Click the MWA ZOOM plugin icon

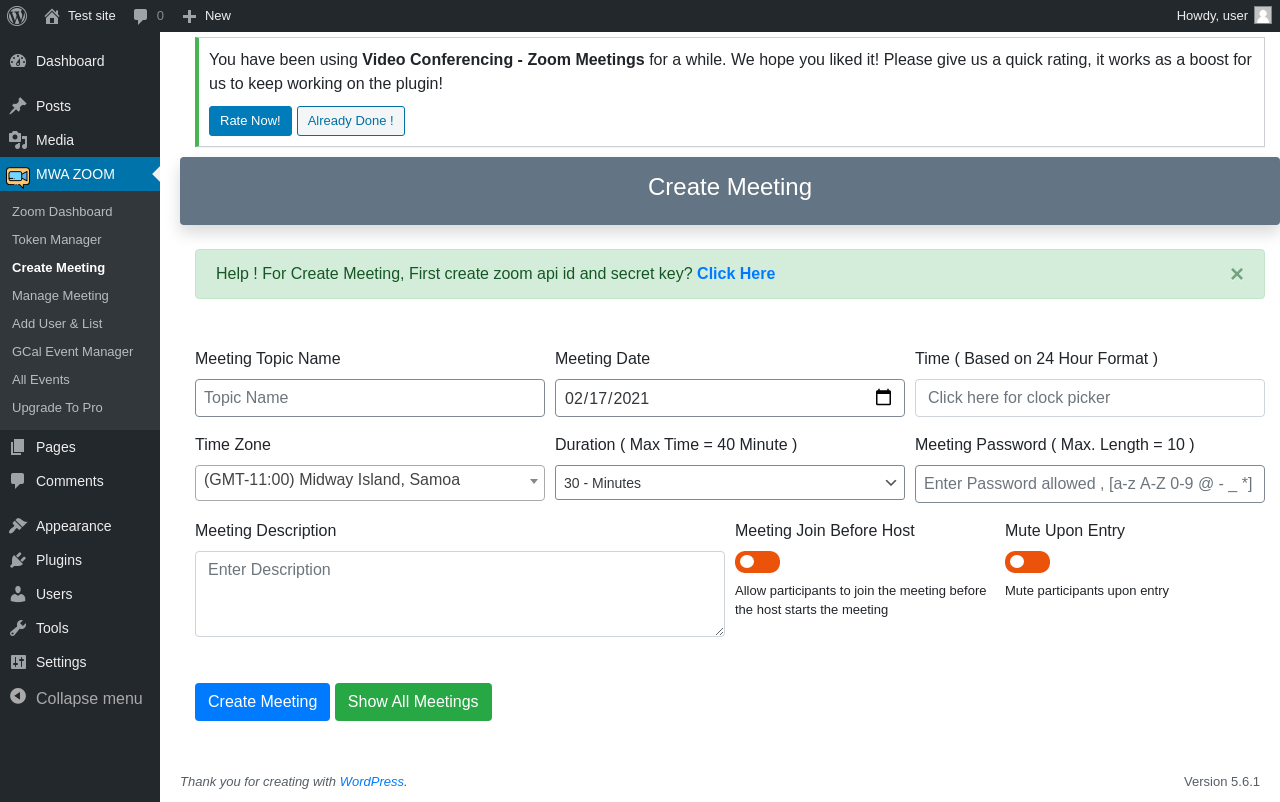(18, 176)
